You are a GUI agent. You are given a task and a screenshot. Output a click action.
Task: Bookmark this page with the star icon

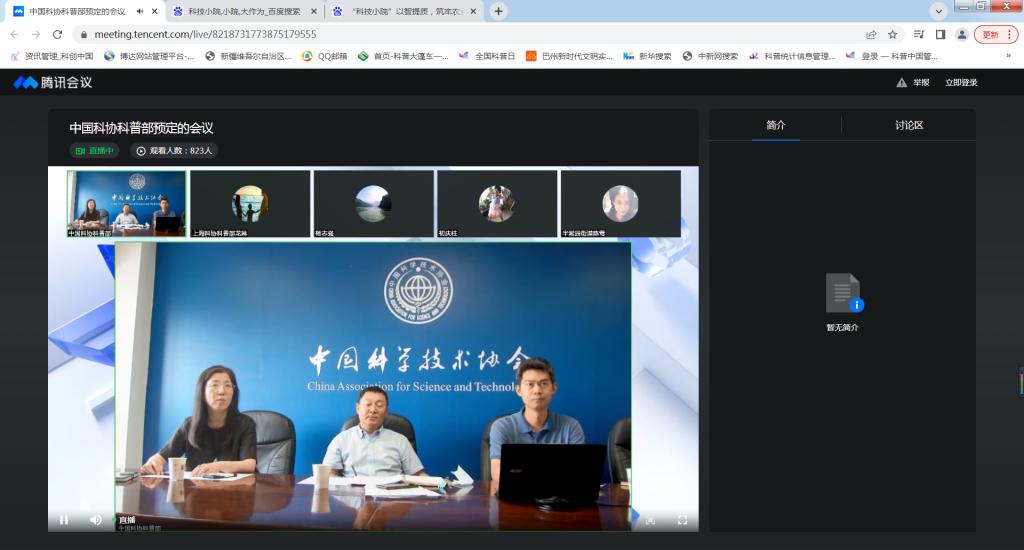pyautogui.click(x=892, y=34)
